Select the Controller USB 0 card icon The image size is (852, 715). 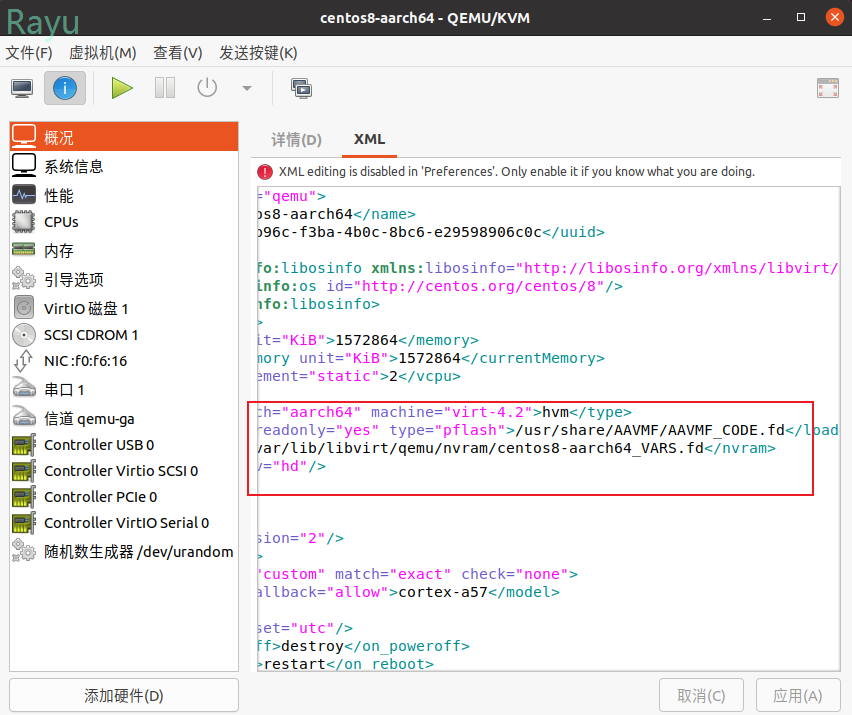pyautogui.click(x=24, y=445)
